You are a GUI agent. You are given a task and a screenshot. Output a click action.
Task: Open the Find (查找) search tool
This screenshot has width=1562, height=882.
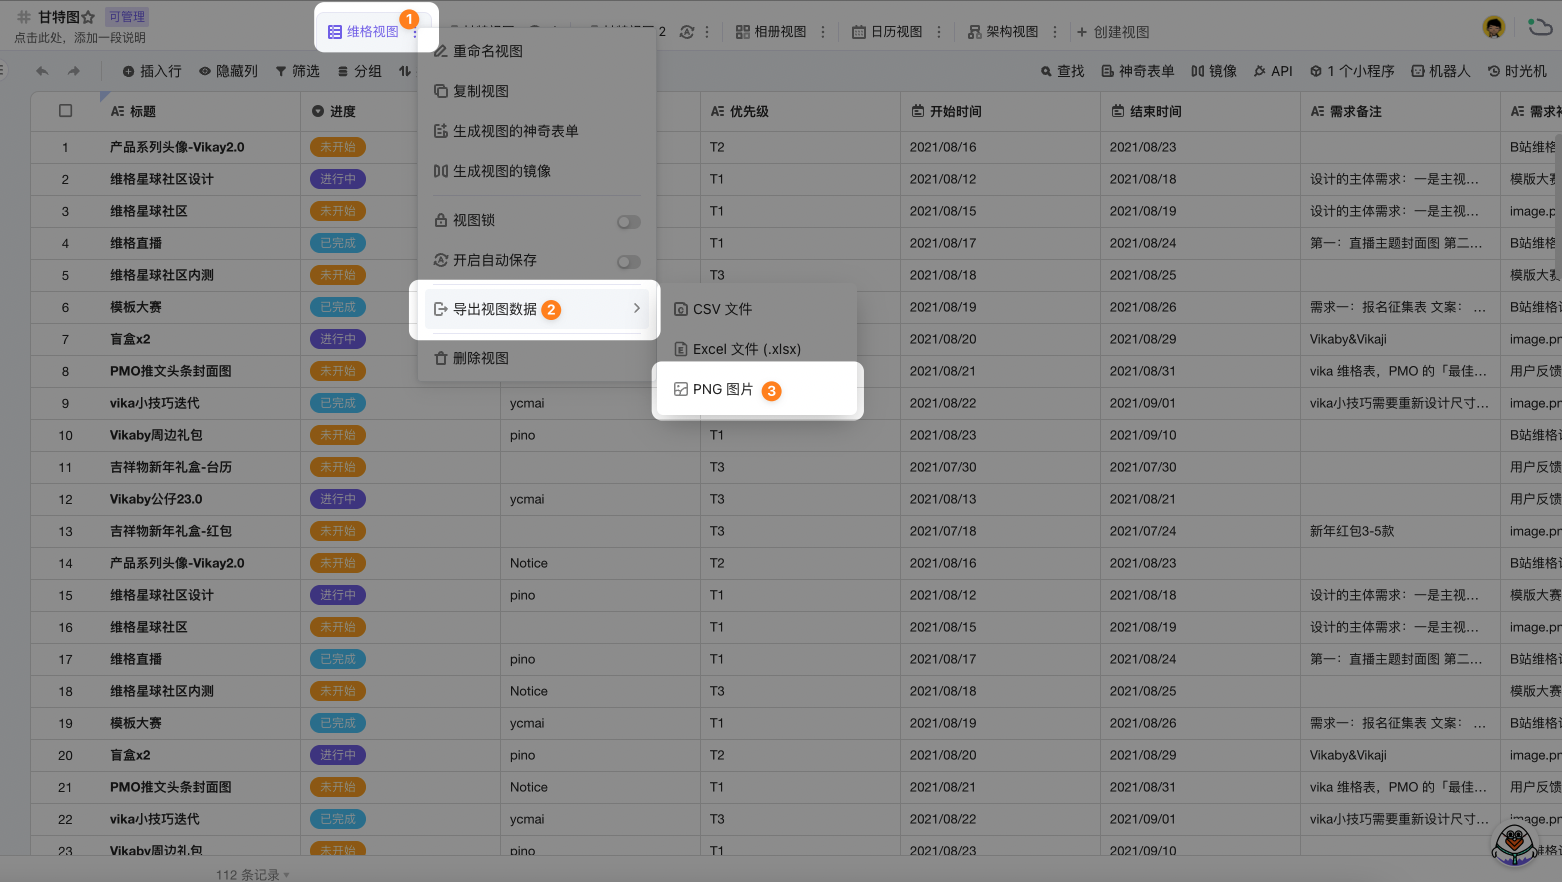point(1062,71)
